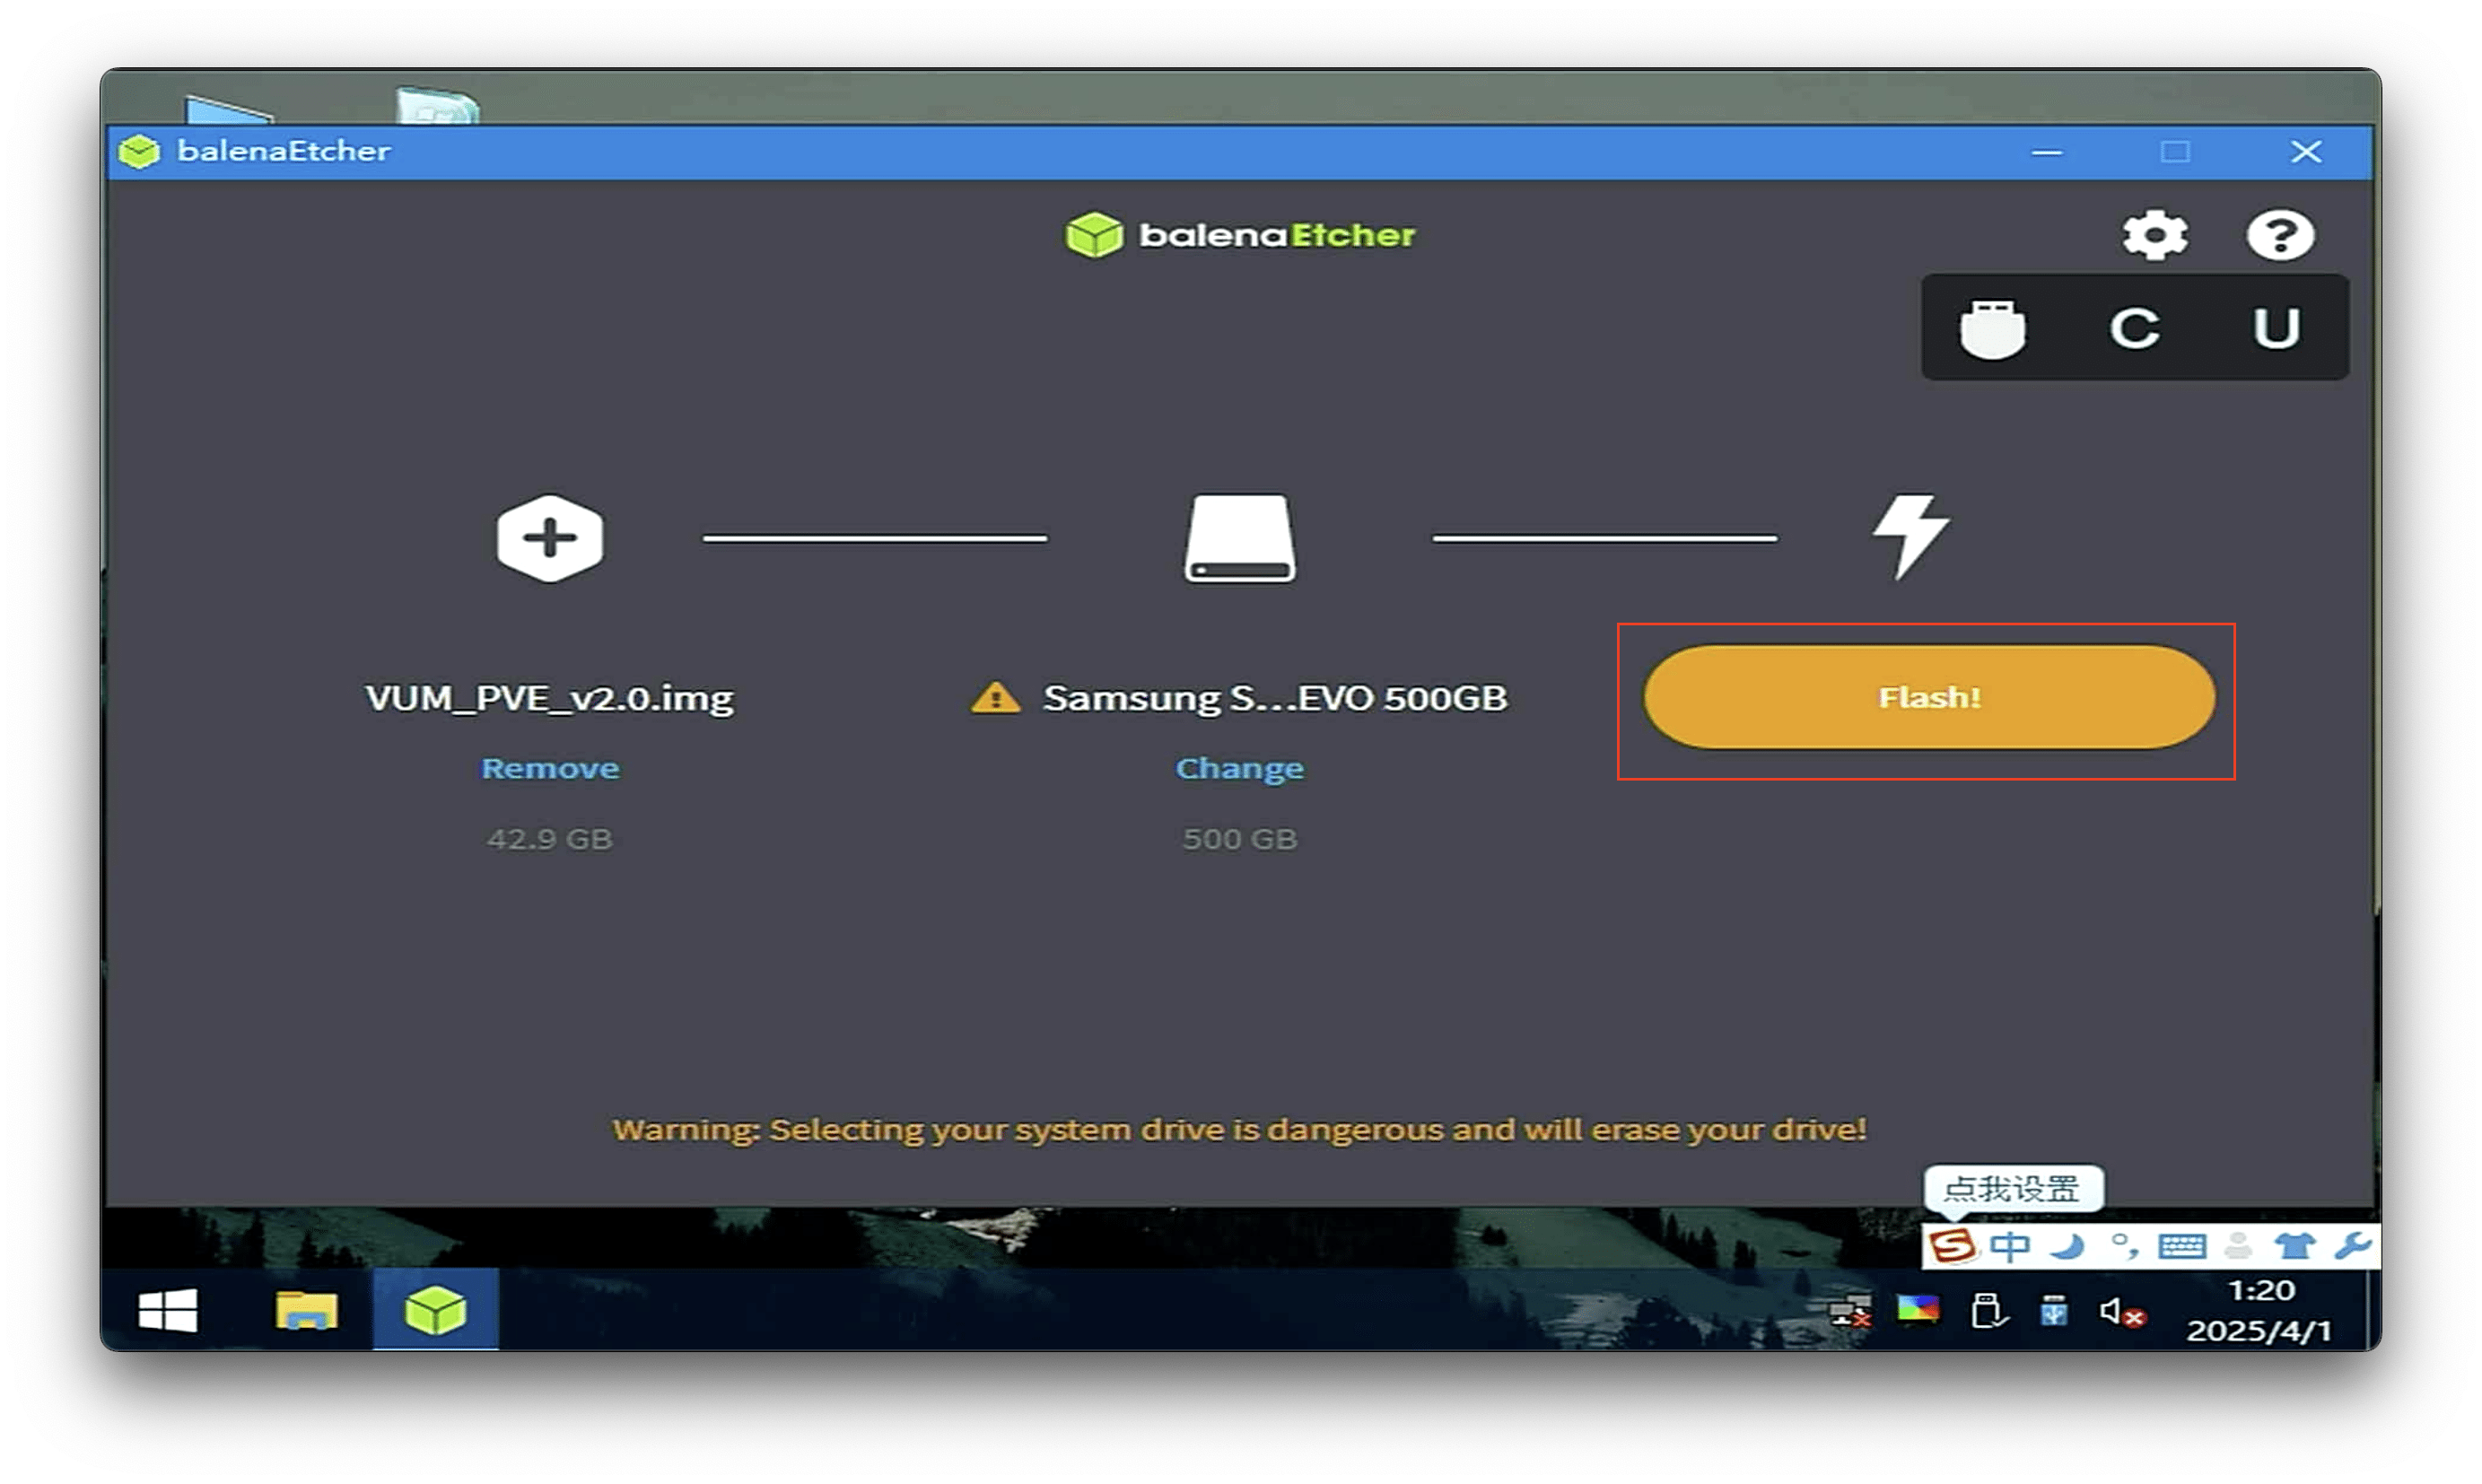
Task: Remove the selected VUM_PVE_v2.0.img image
Action: click(550, 768)
